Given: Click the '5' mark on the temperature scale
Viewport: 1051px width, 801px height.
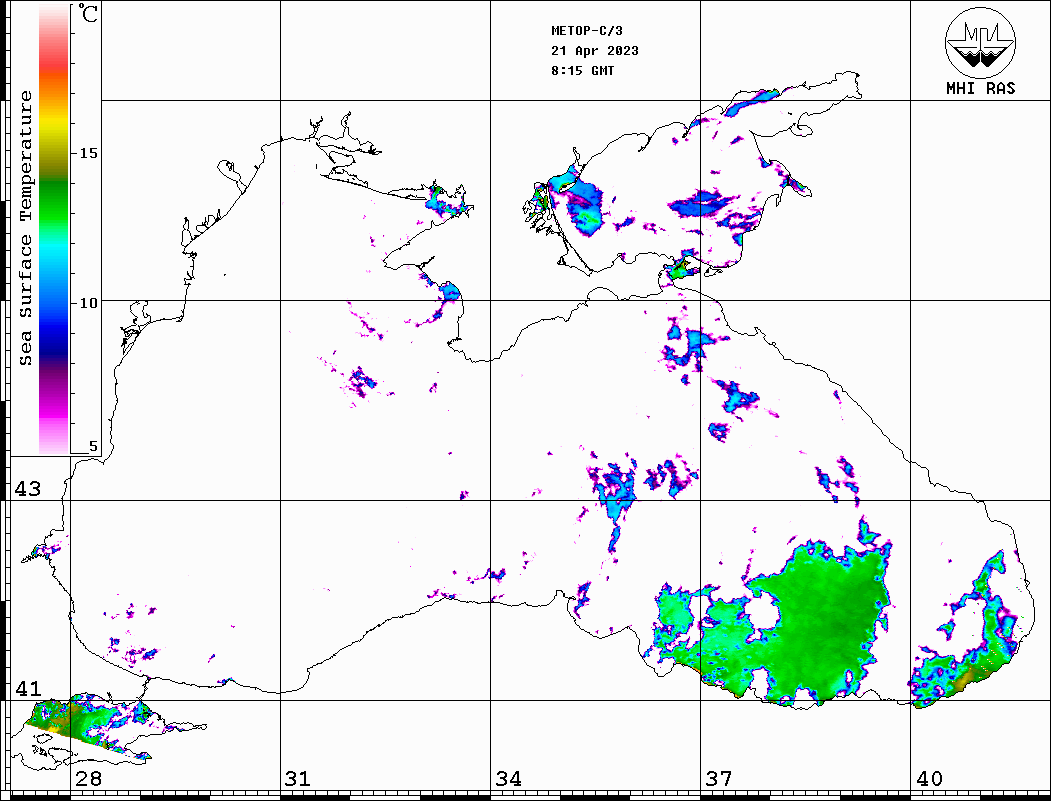Looking at the screenshot, I should (93, 446).
